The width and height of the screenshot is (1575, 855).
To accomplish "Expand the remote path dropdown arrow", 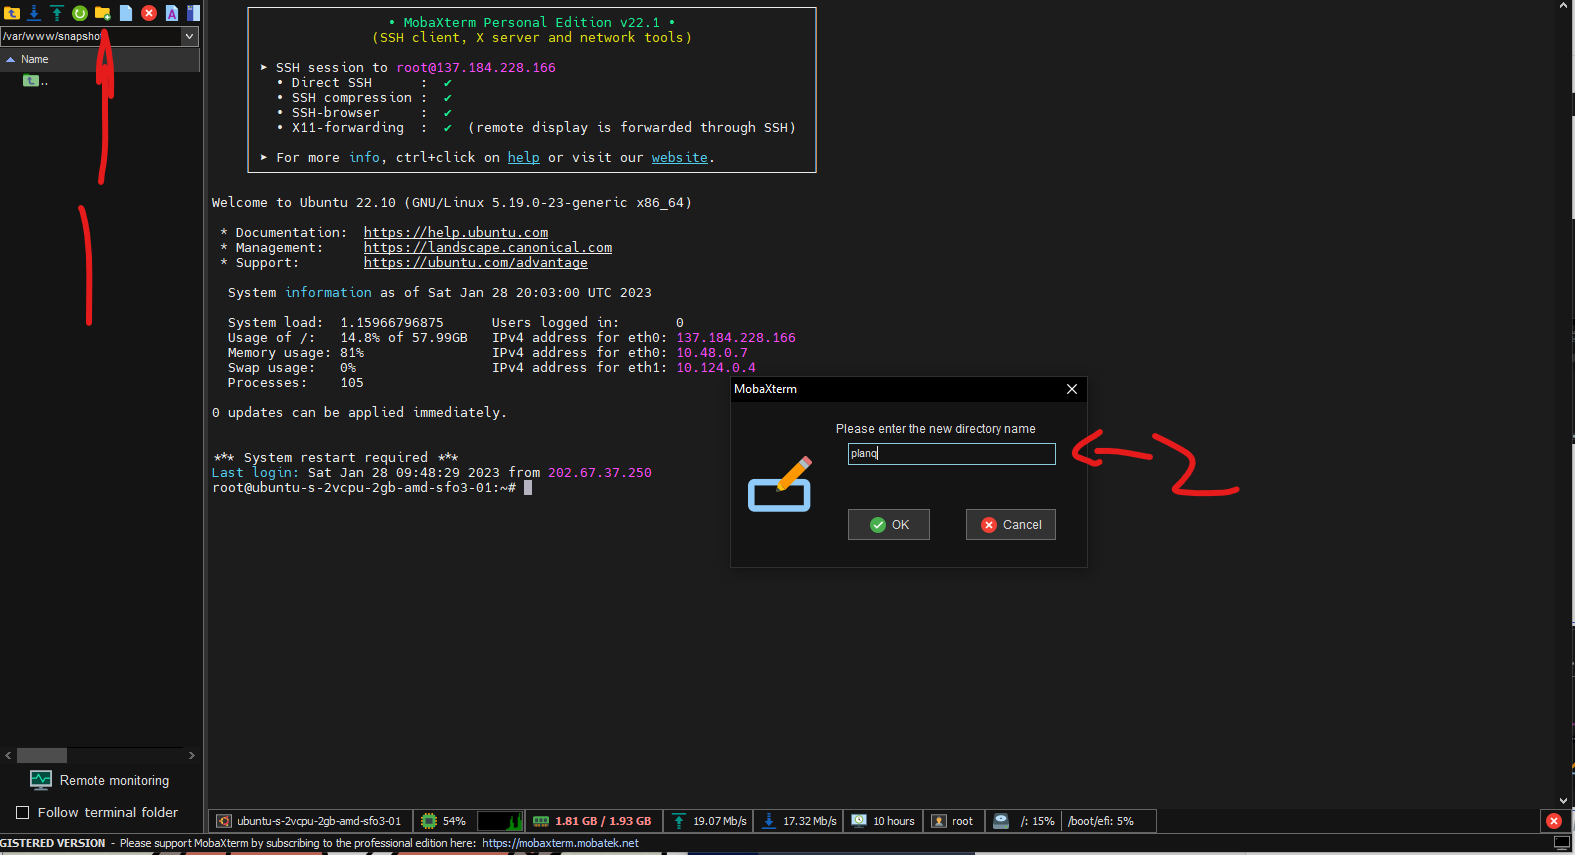I will [189, 36].
